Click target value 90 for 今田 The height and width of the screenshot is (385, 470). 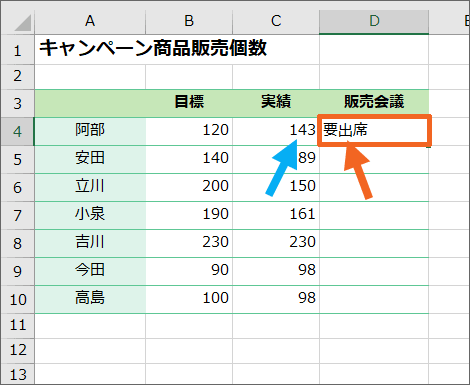pyautogui.click(x=189, y=271)
